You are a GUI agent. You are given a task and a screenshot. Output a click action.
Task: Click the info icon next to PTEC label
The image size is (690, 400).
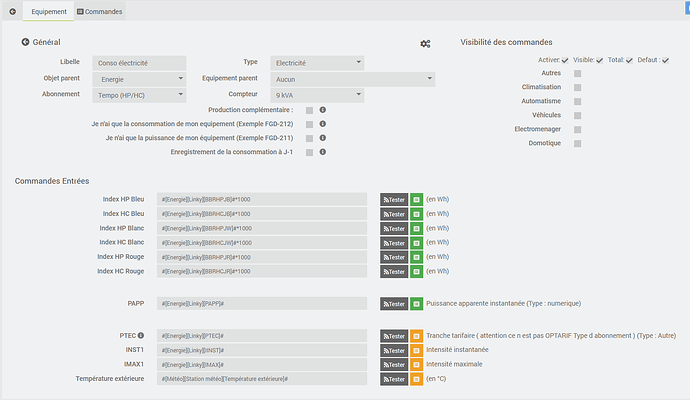click(x=141, y=335)
